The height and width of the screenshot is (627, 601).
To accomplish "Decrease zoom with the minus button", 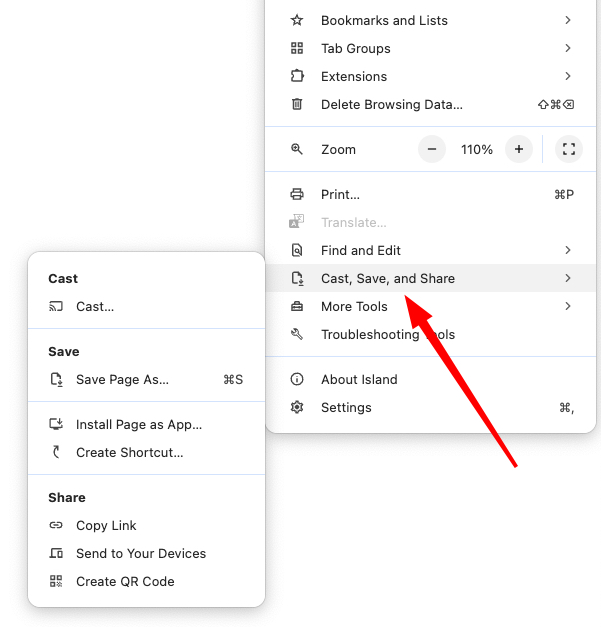I will pos(432,149).
